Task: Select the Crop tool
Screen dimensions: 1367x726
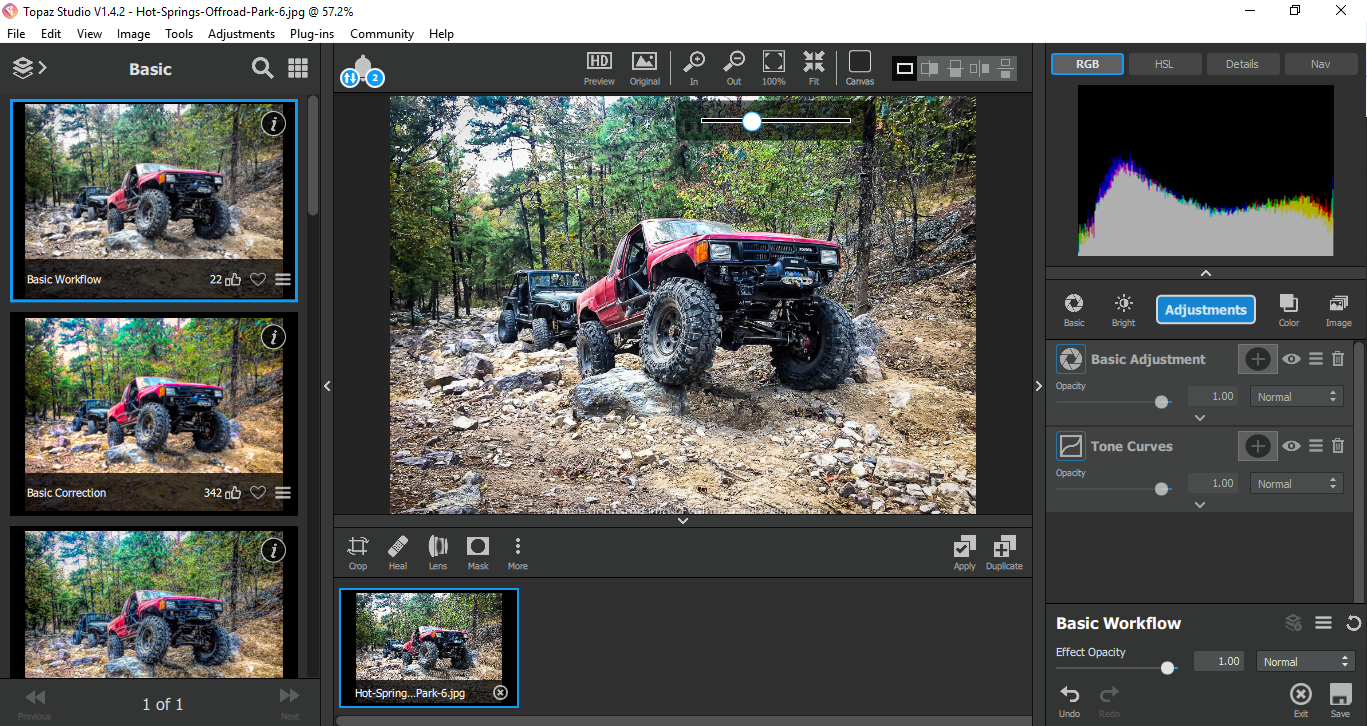Action: pyautogui.click(x=357, y=552)
